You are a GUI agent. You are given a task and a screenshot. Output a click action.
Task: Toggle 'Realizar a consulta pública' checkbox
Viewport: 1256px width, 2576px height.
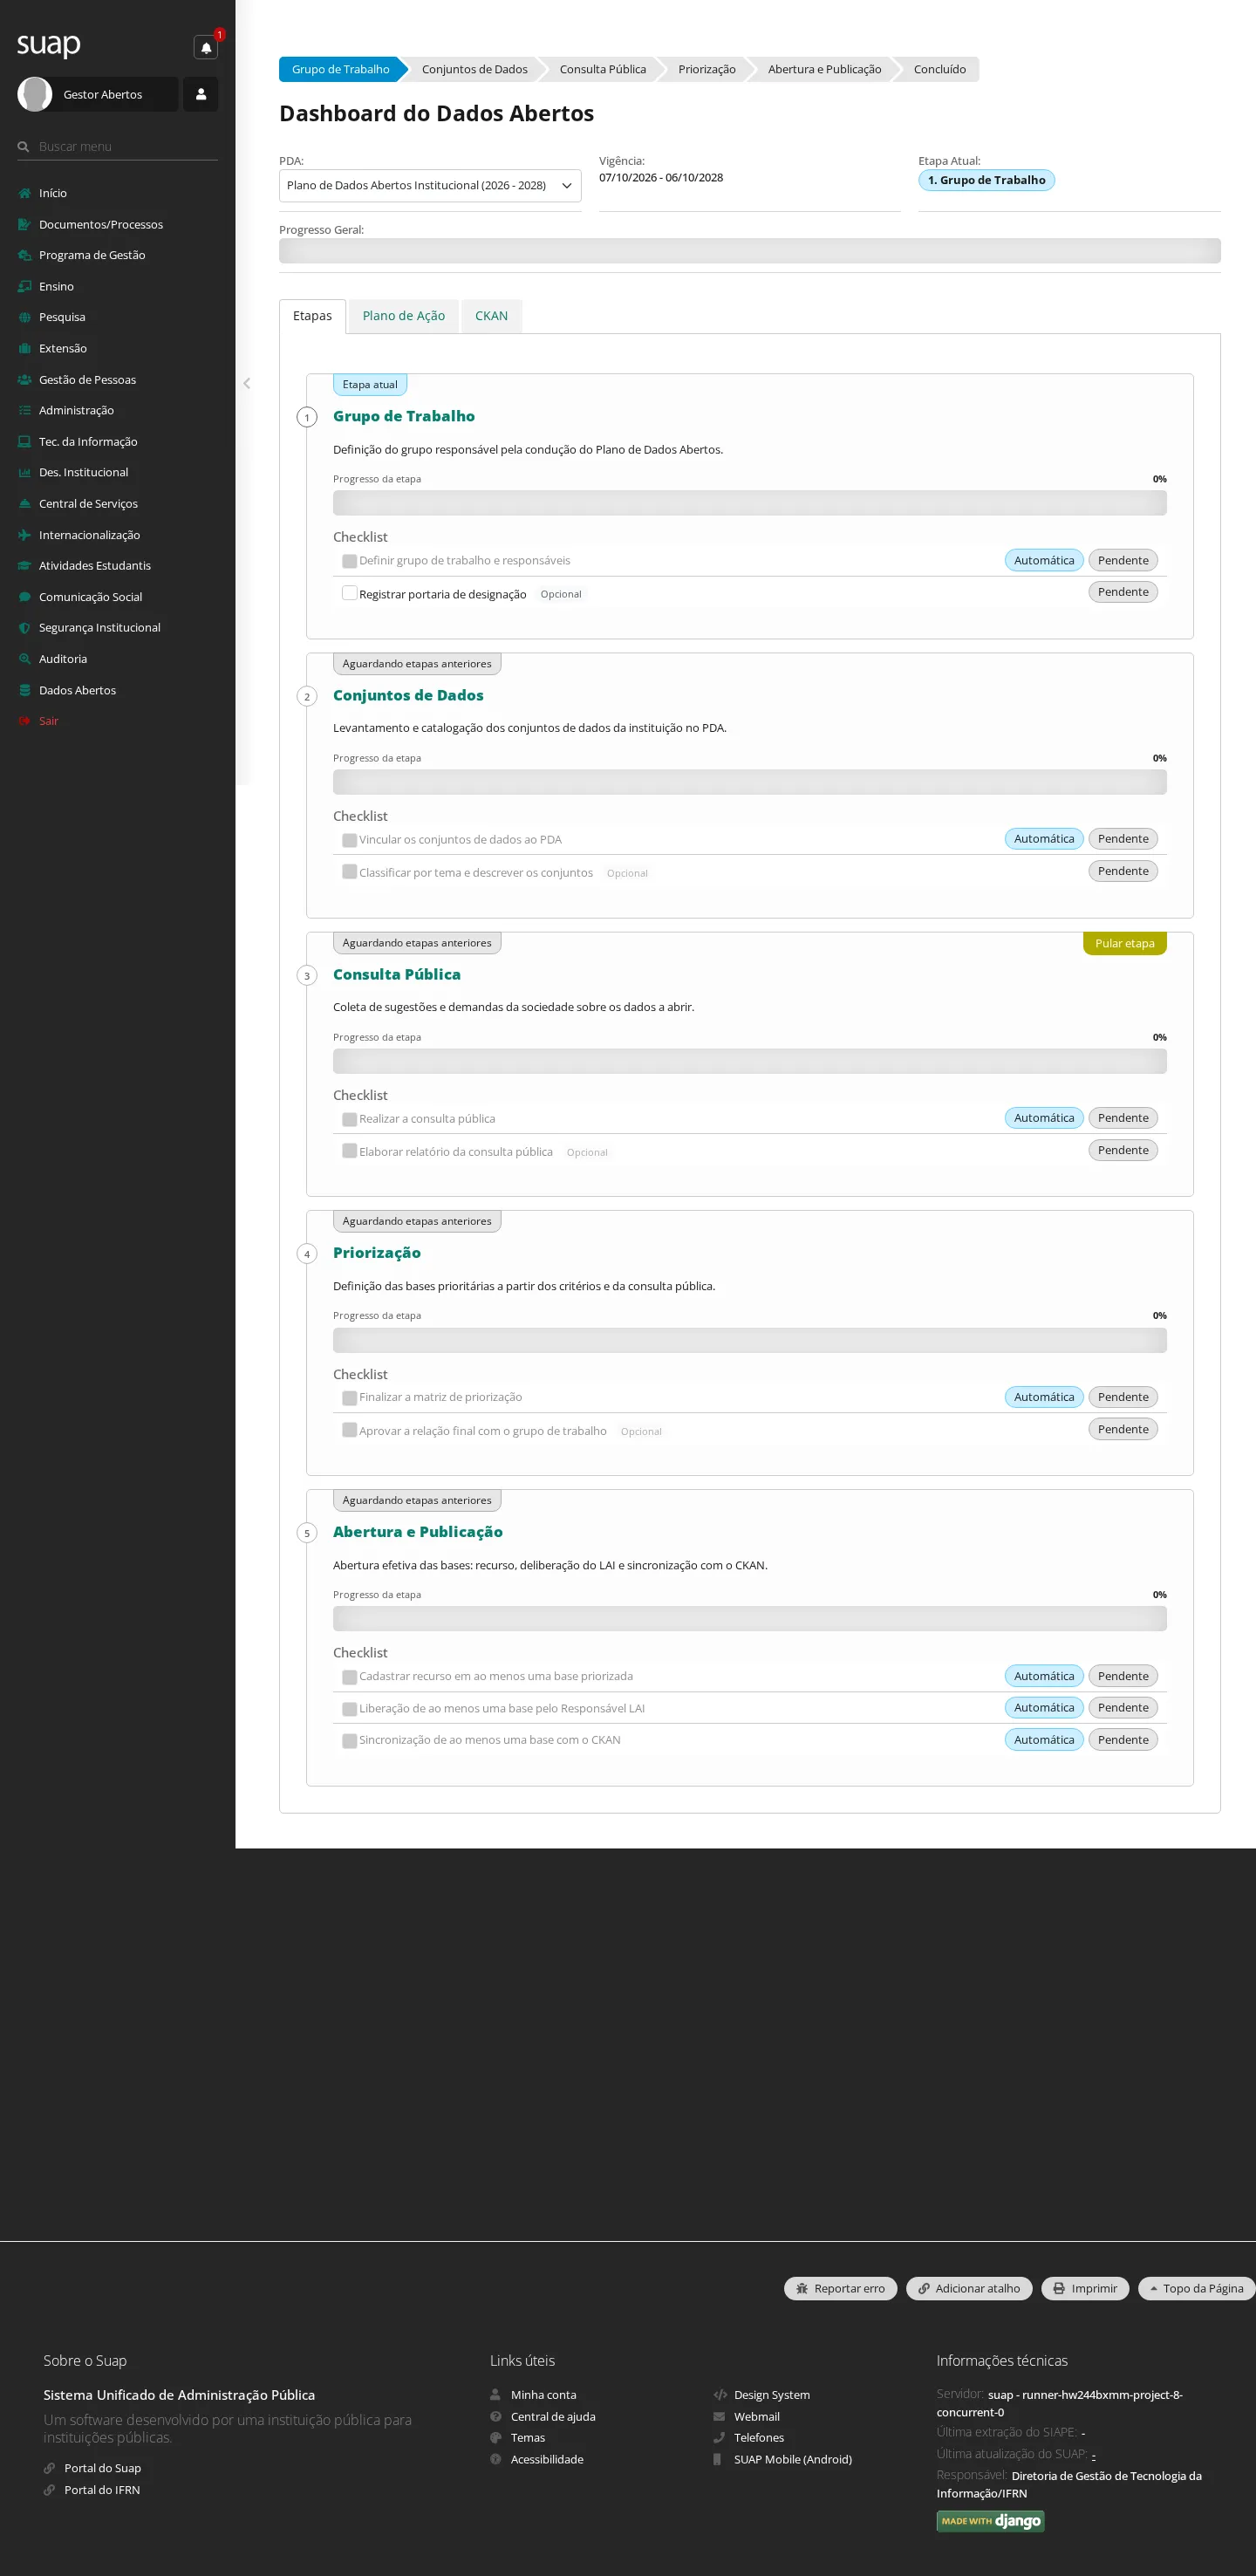pyautogui.click(x=349, y=1119)
